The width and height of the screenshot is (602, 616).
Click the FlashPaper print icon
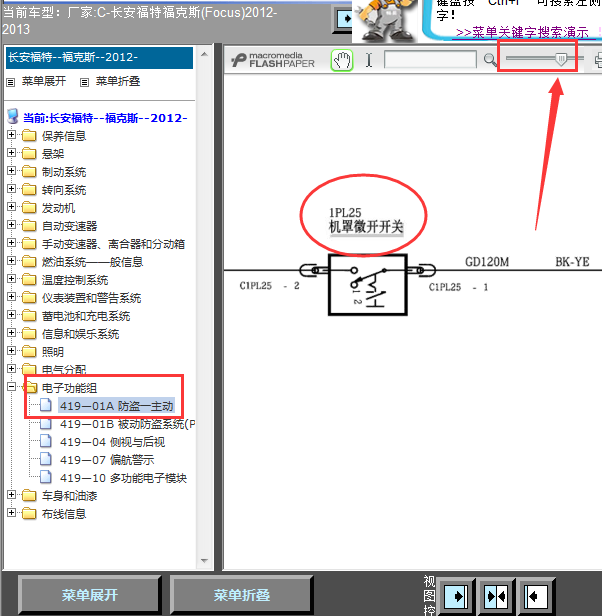coord(598,60)
